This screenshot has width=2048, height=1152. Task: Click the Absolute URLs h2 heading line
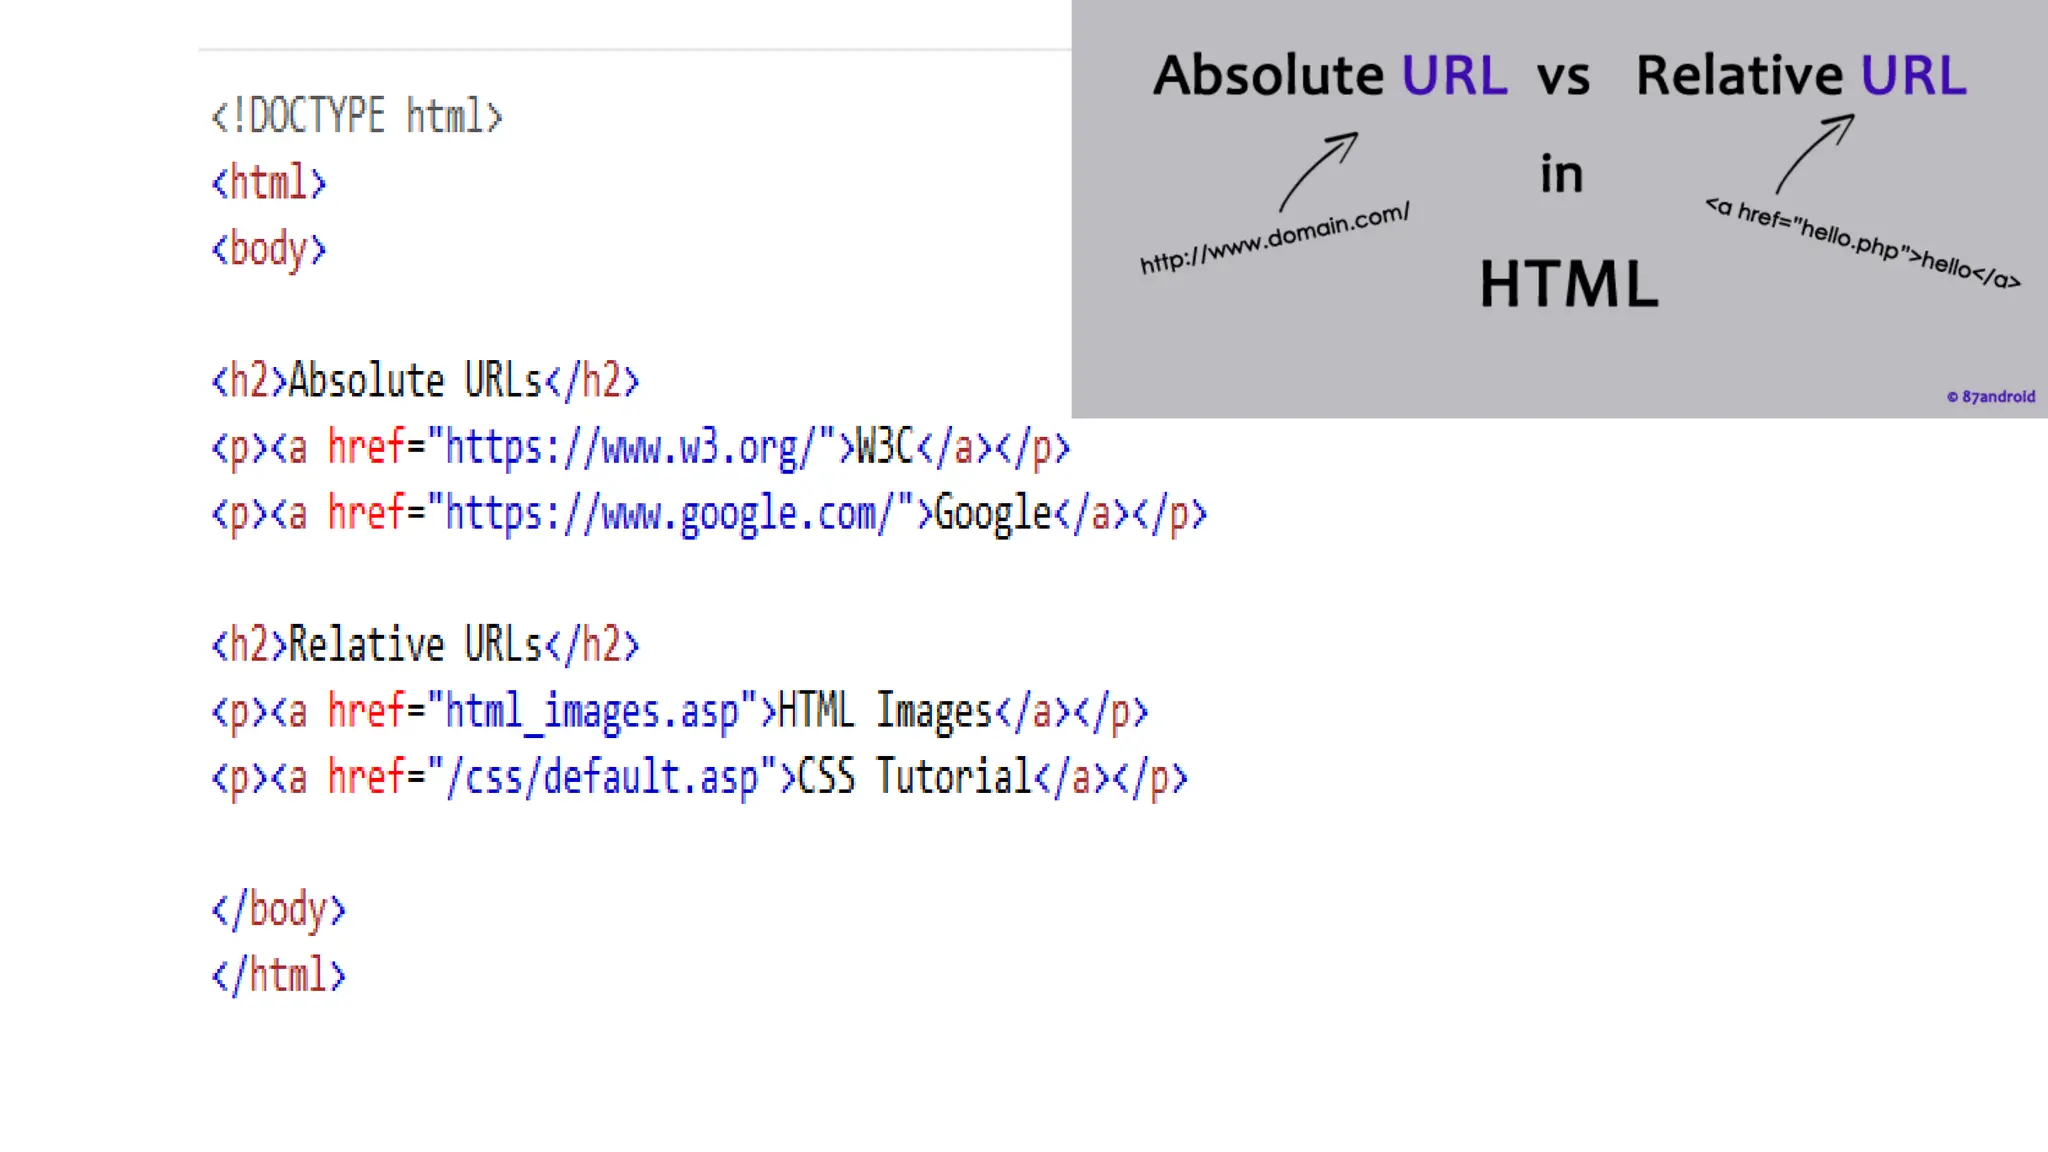coord(425,382)
